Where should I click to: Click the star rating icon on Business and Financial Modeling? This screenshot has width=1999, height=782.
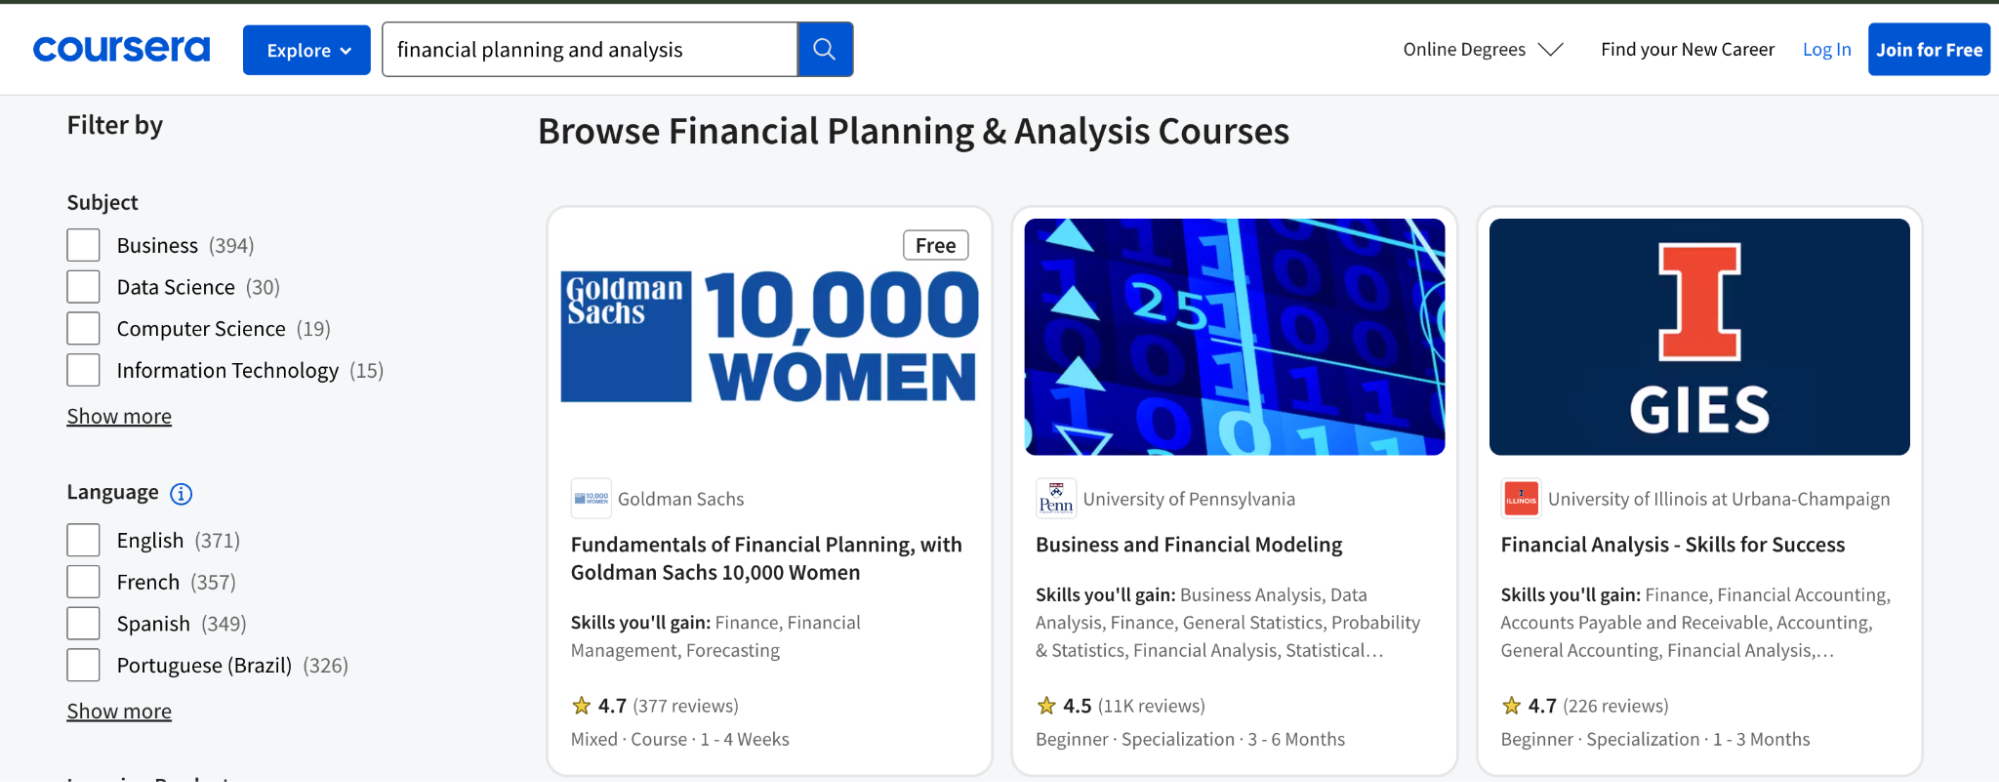[x=1045, y=704]
